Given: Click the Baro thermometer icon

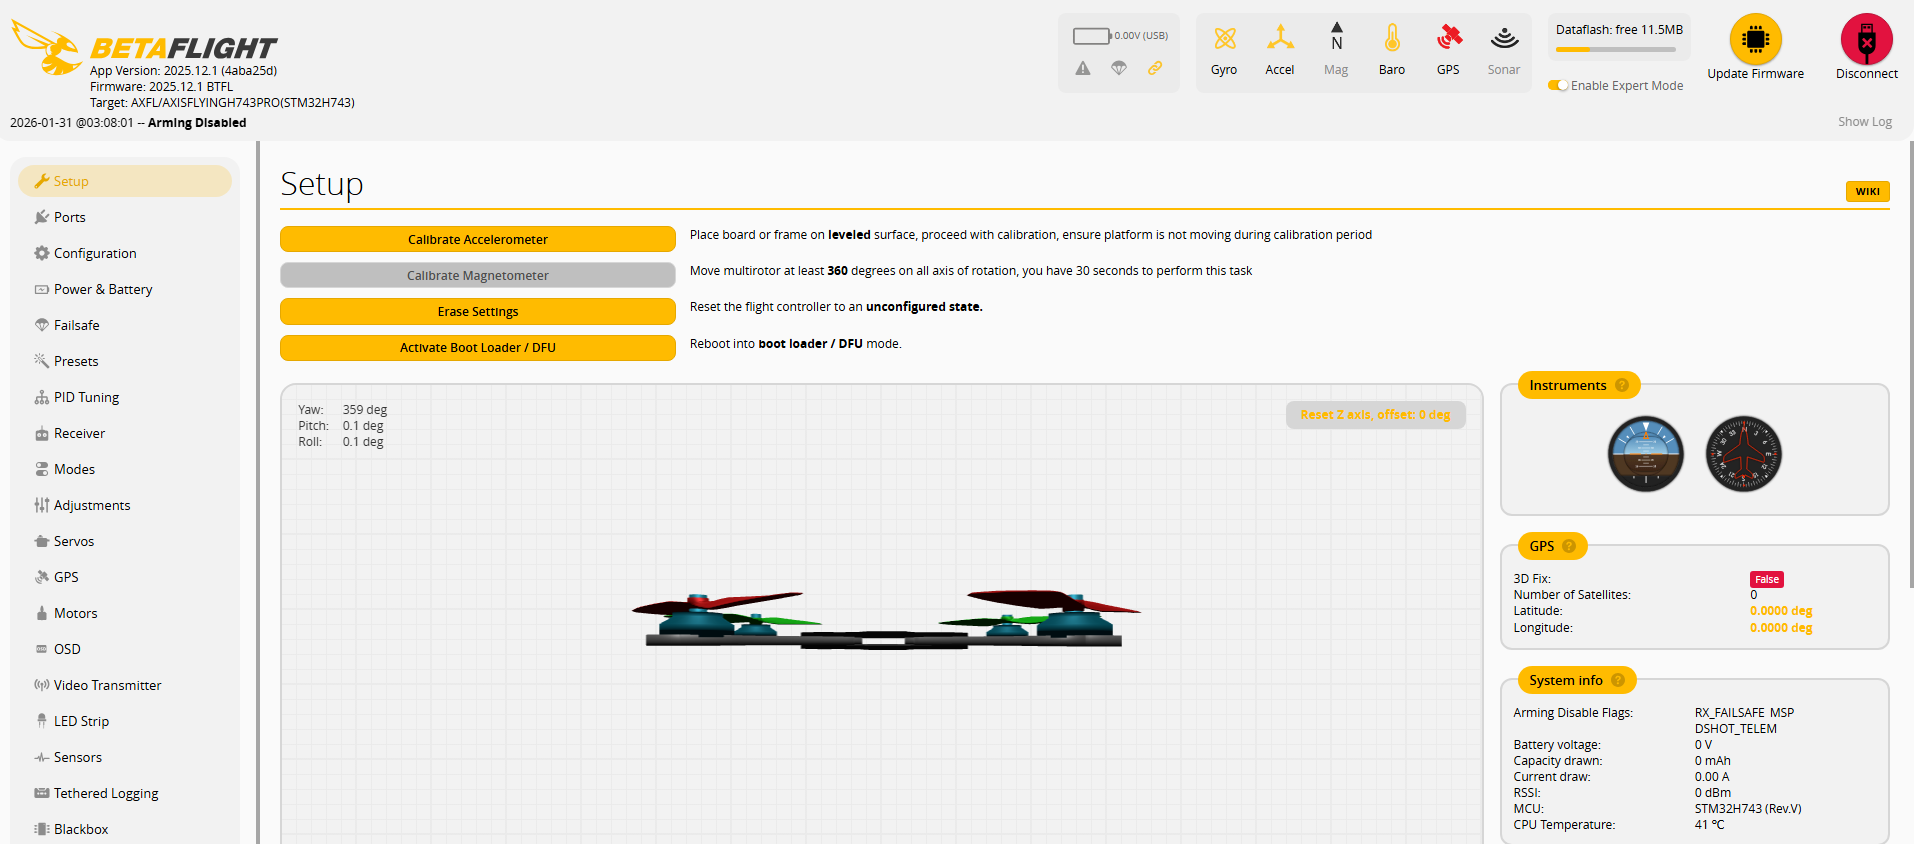Looking at the screenshot, I should [1392, 39].
